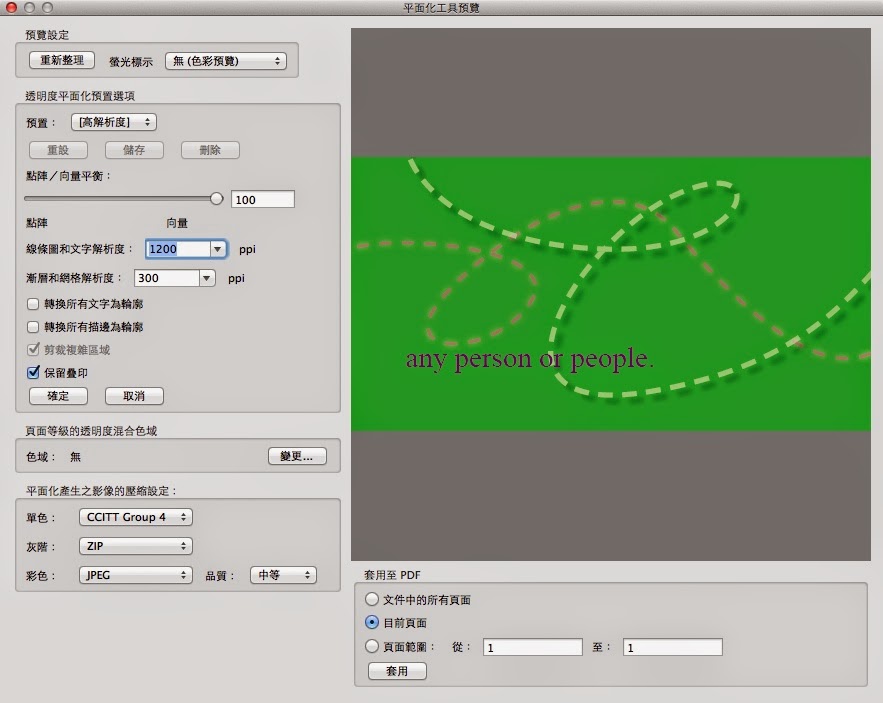Click the 重新整理 refresh button
Screen dimensions: 883x703
(x=61, y=60)
